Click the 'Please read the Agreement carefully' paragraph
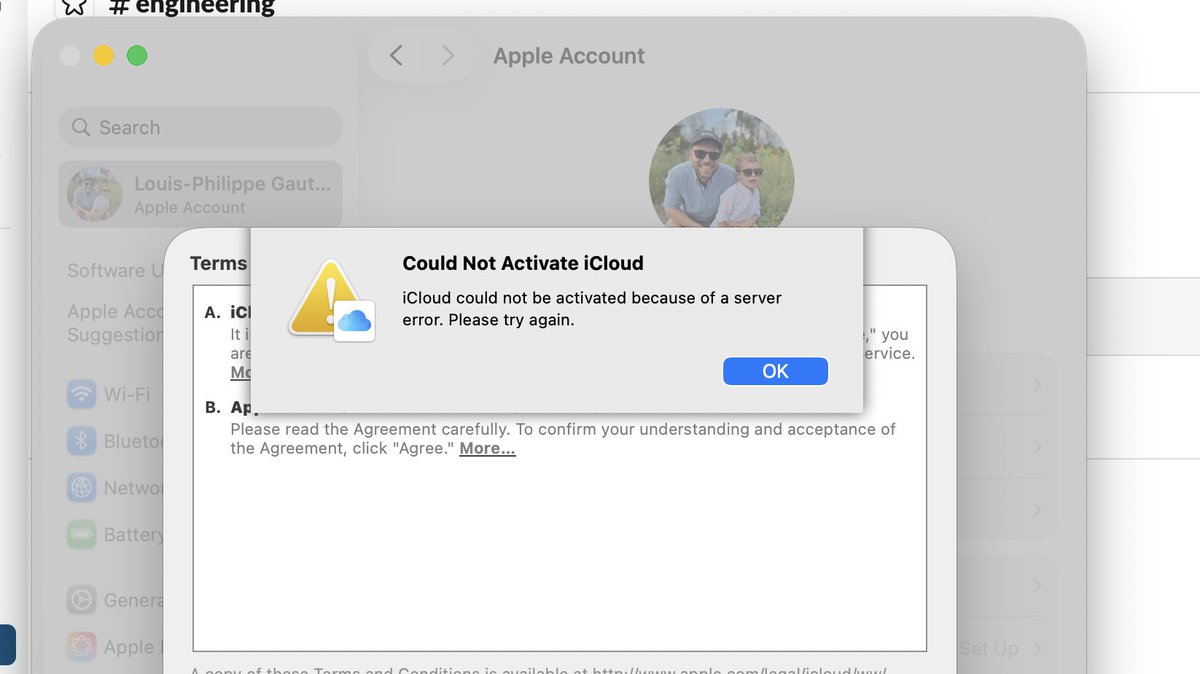The width and height of the screenshot is (1200, 674). (x=563, y=439)
